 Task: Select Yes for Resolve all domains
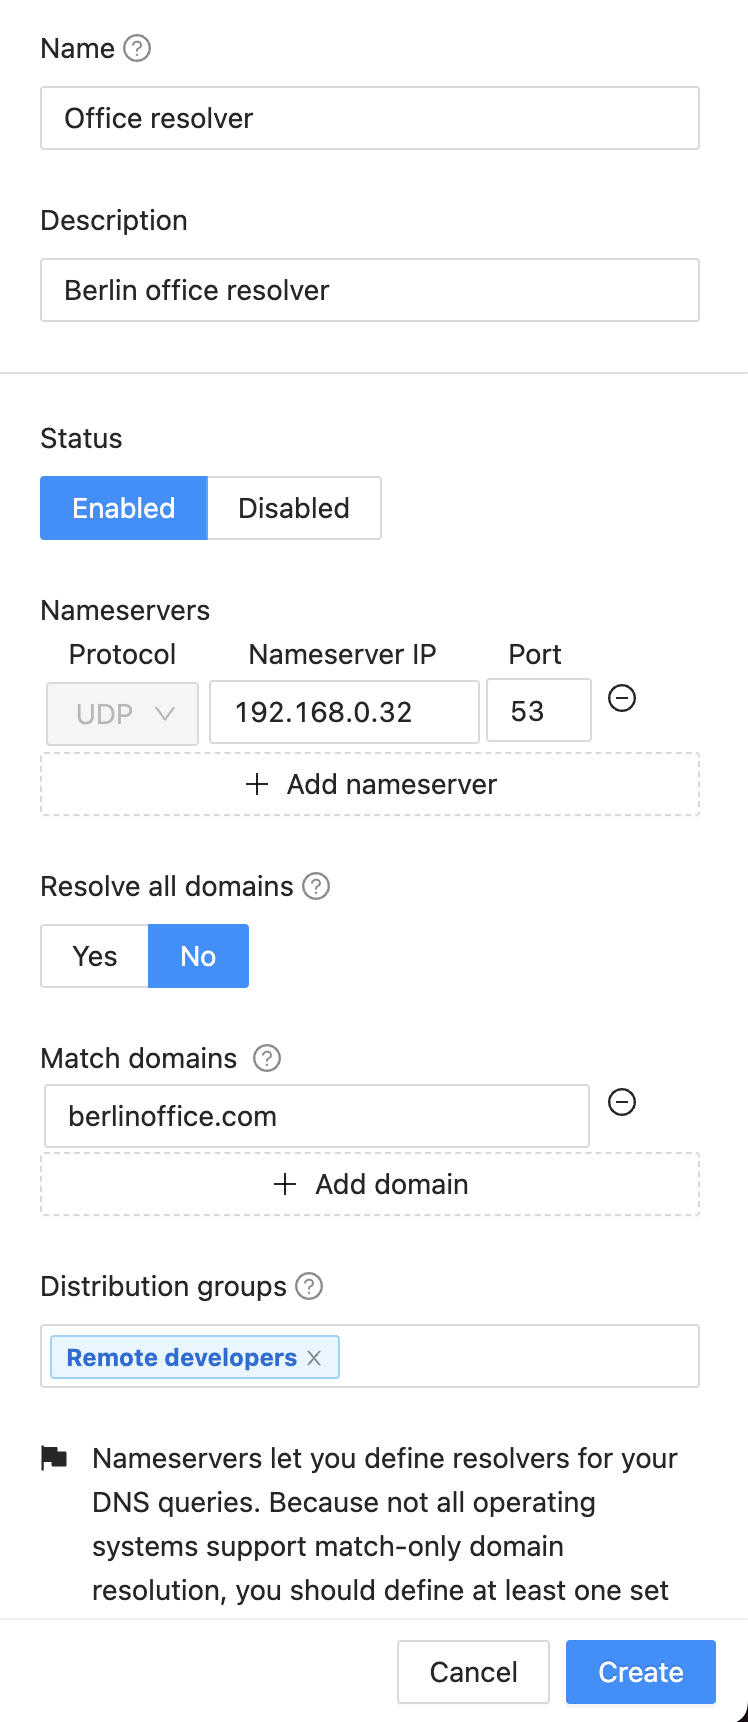(95, 956)
